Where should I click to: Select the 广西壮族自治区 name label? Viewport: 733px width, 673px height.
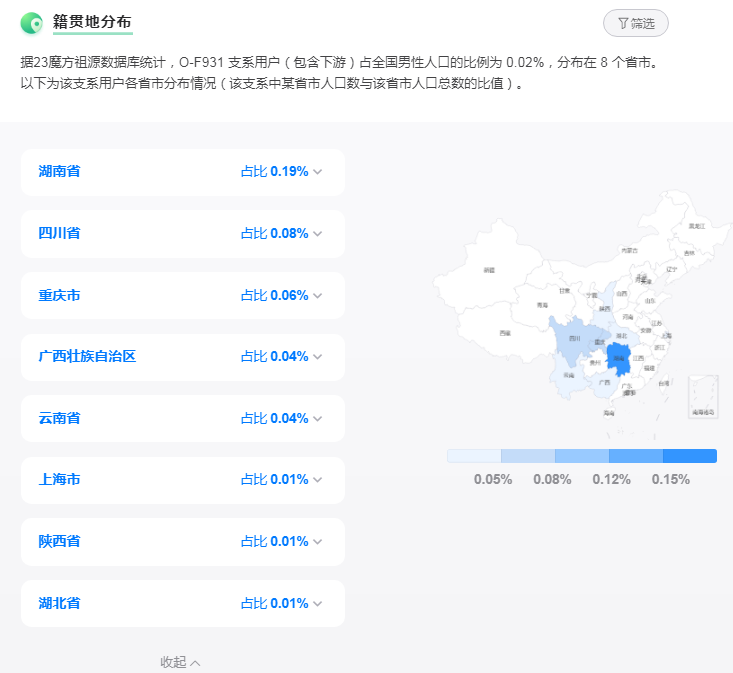(x=87, y=357)
